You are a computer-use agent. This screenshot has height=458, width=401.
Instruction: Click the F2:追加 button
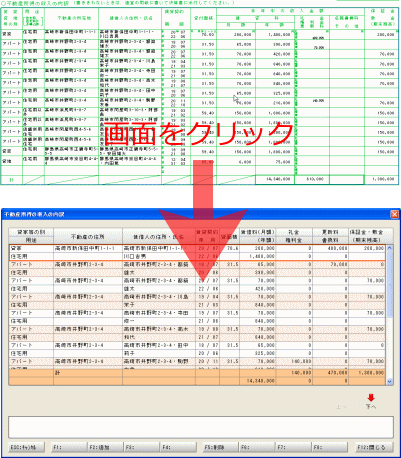click(x=105, y=447)
